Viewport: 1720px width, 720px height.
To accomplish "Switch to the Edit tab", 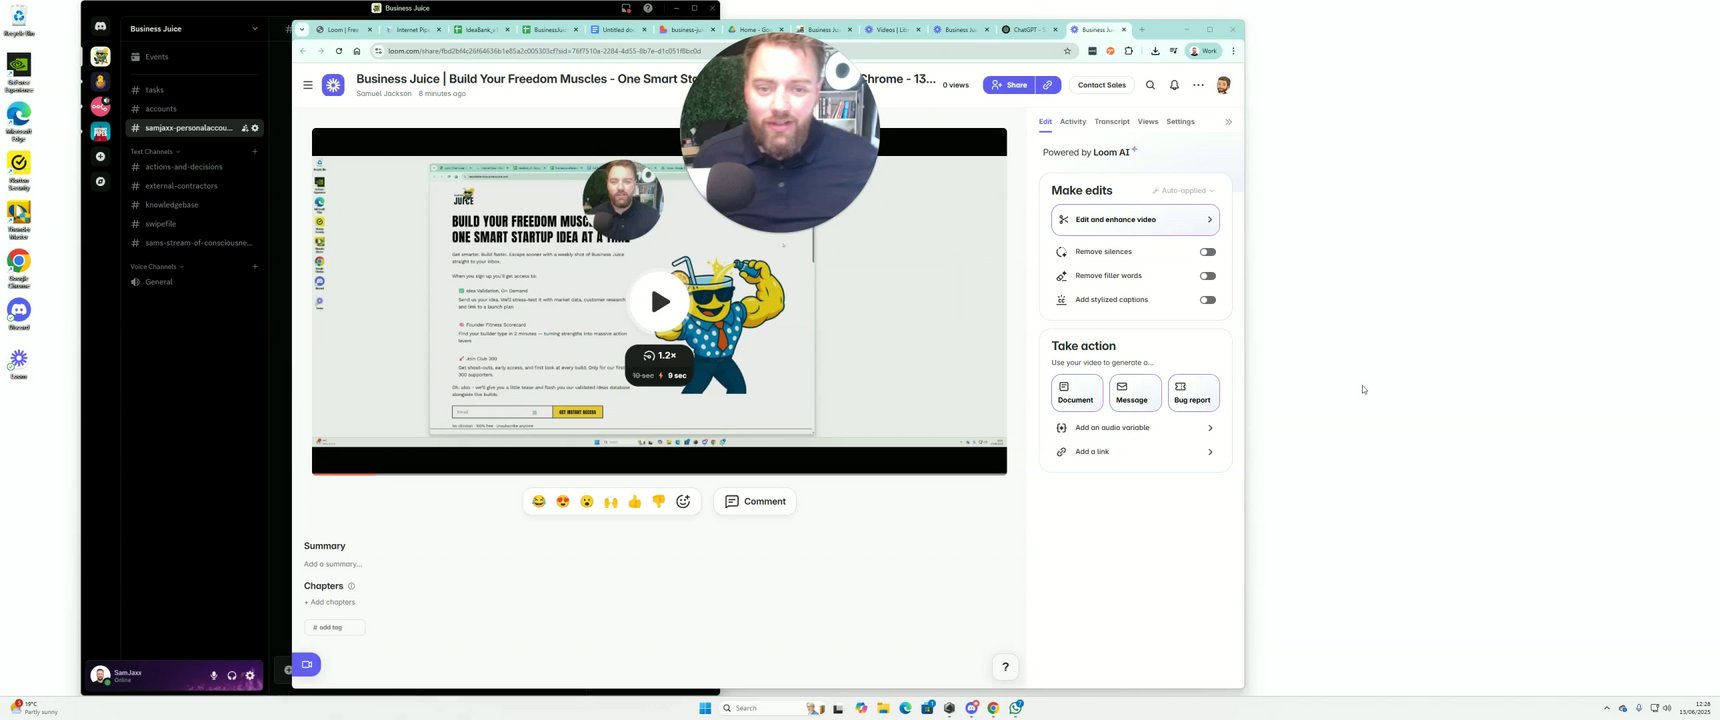I will pyautogui.click(x=1045, y=122).
